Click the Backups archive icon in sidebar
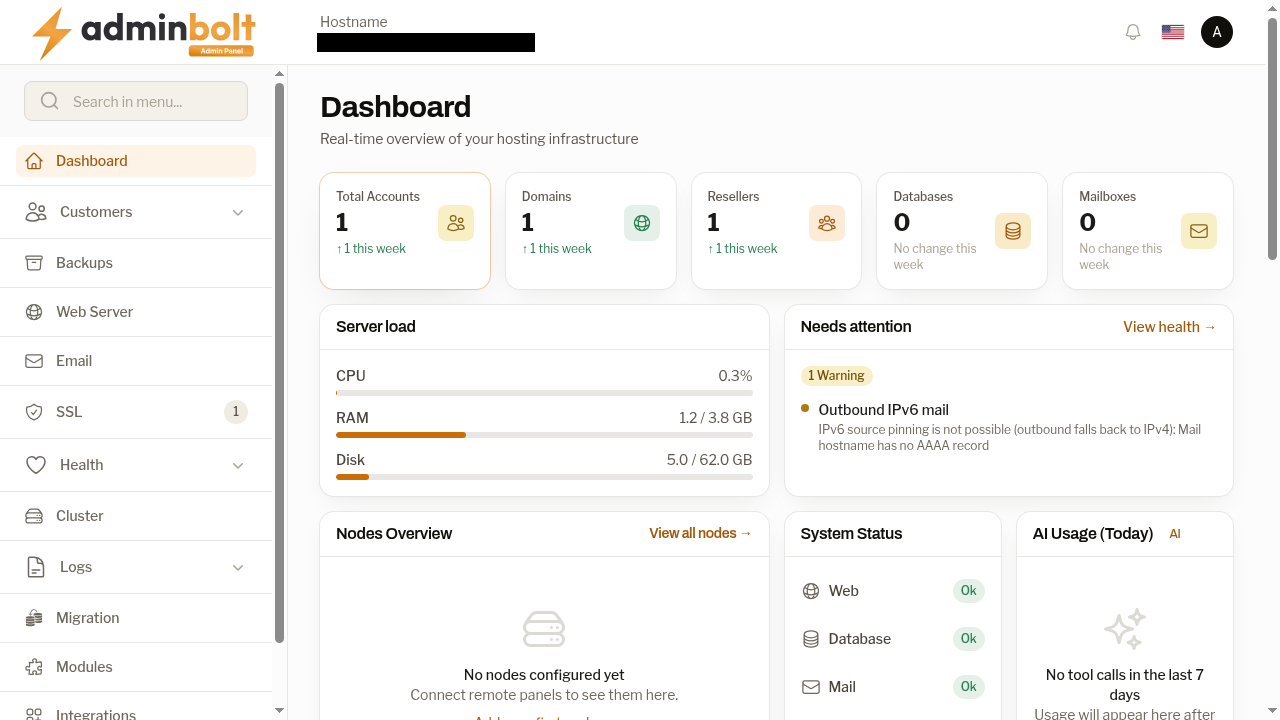 (34, 263)
